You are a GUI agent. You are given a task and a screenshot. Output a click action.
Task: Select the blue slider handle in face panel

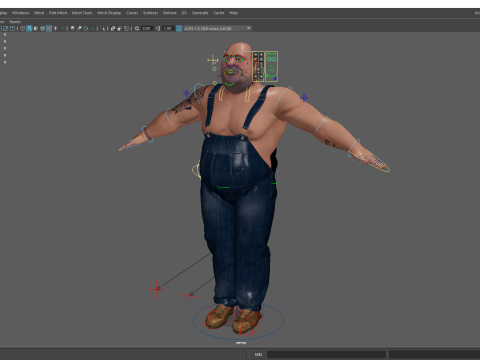point(275,78)
